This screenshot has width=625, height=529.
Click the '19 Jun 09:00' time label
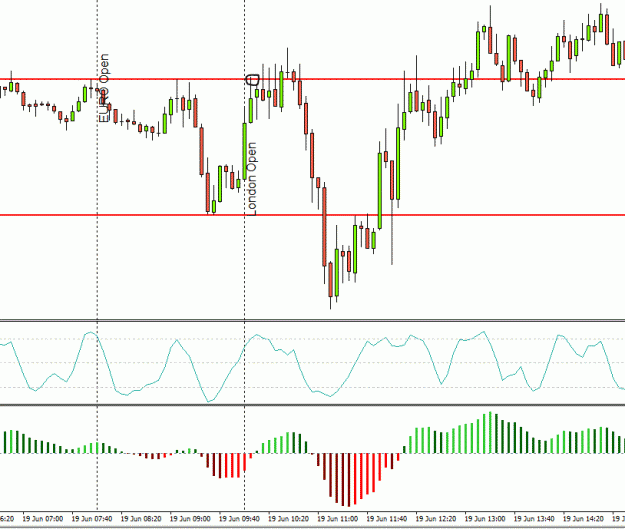[190, 519]
